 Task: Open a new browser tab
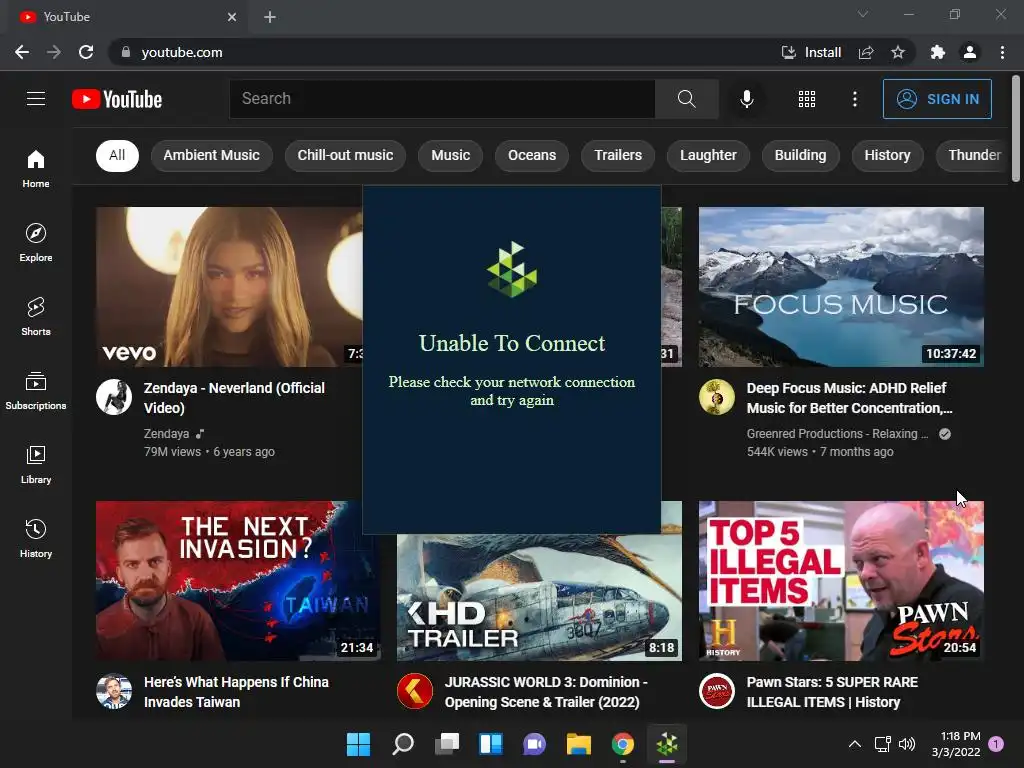point(270,17)
